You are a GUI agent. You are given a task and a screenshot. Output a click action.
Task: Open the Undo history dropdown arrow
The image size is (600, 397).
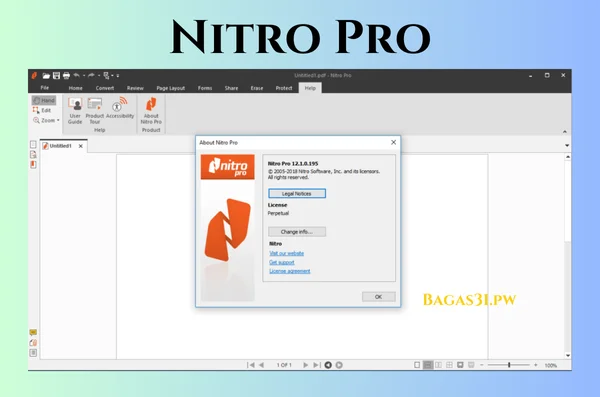[x=84, y=76]
